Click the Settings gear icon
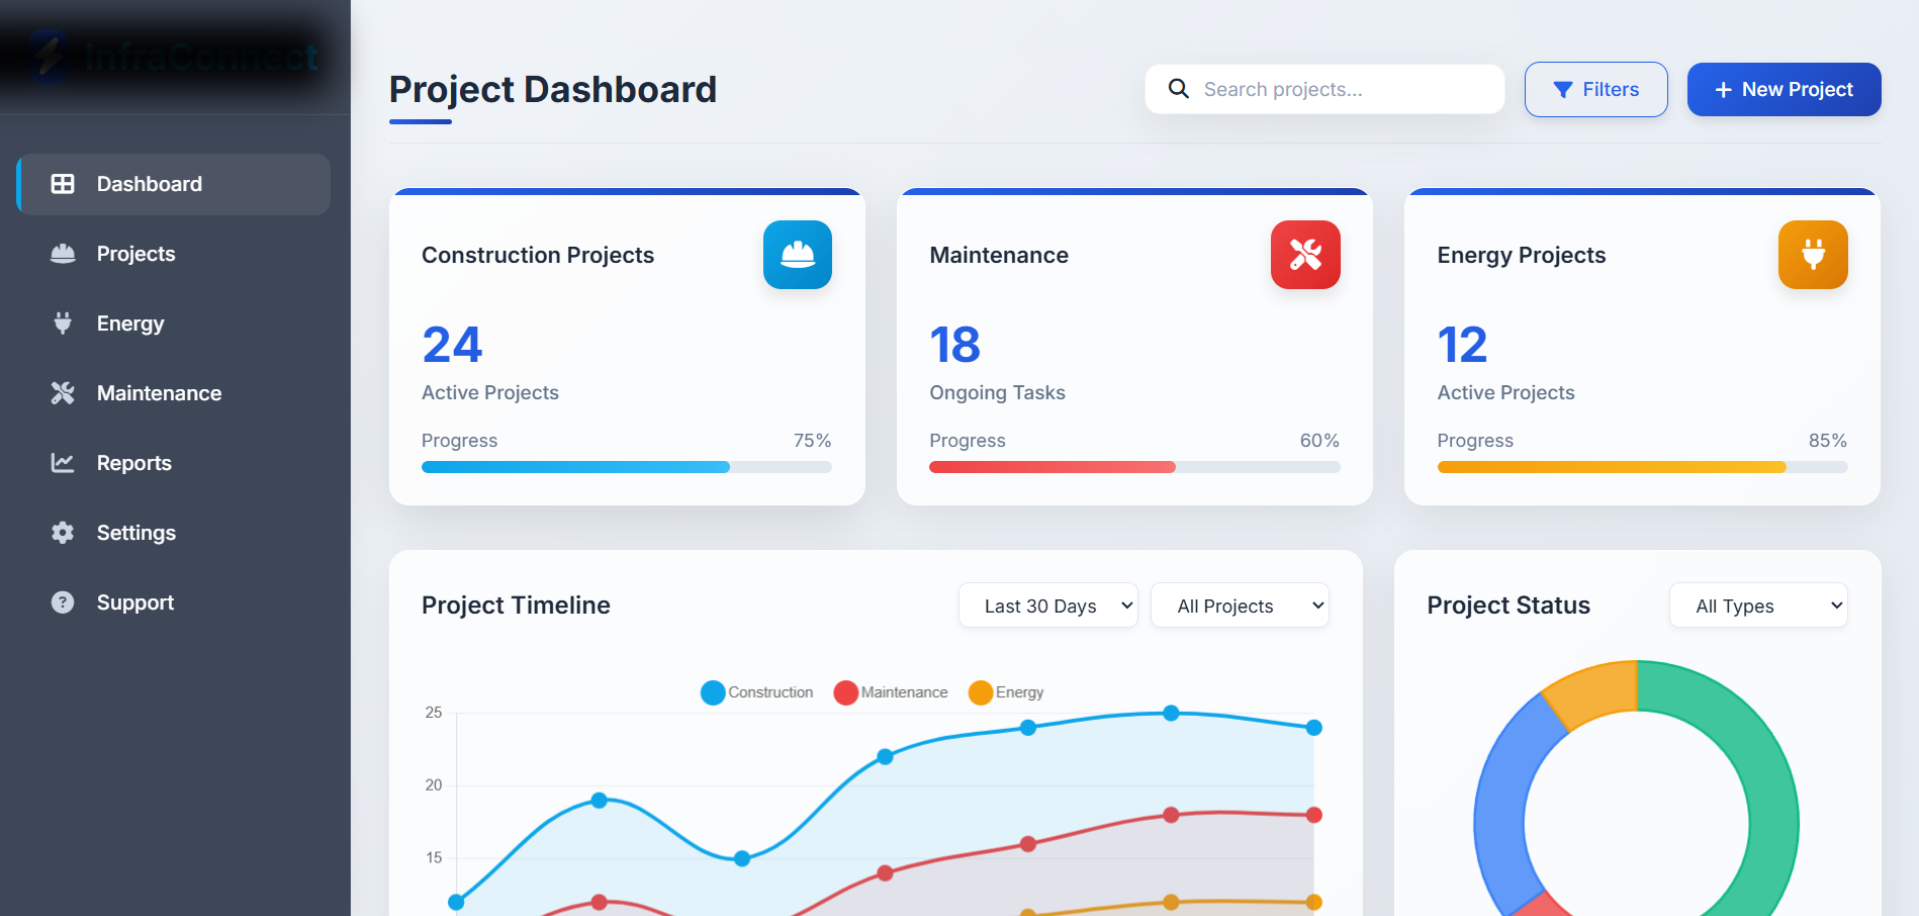Screen dimensions: 1919x916 62,532
